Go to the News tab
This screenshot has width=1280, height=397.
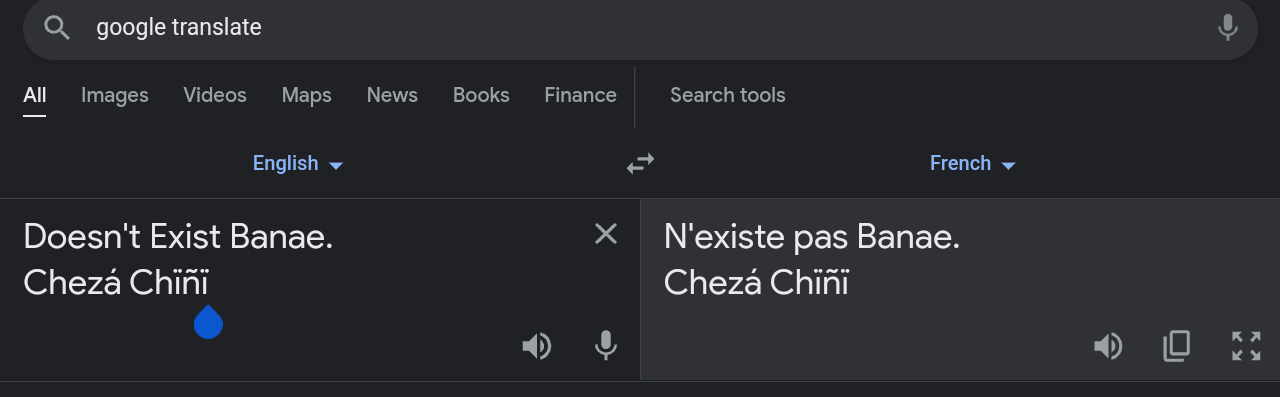coord(392,95)
